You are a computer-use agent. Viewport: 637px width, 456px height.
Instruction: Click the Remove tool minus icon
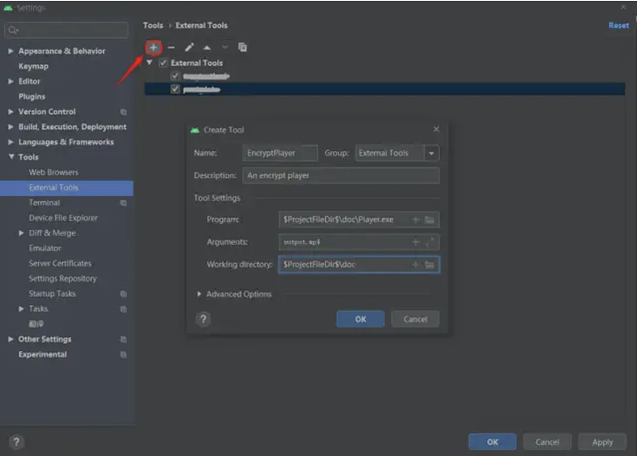(171, 48)
